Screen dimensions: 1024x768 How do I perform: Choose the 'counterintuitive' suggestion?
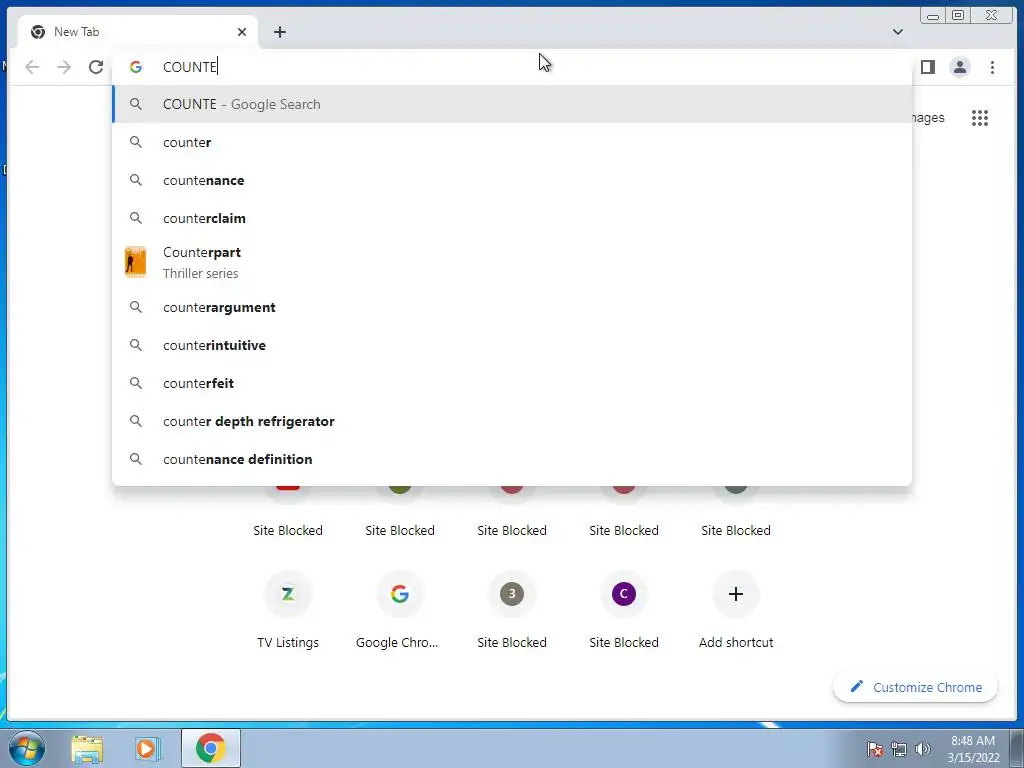tap(512, 345)
